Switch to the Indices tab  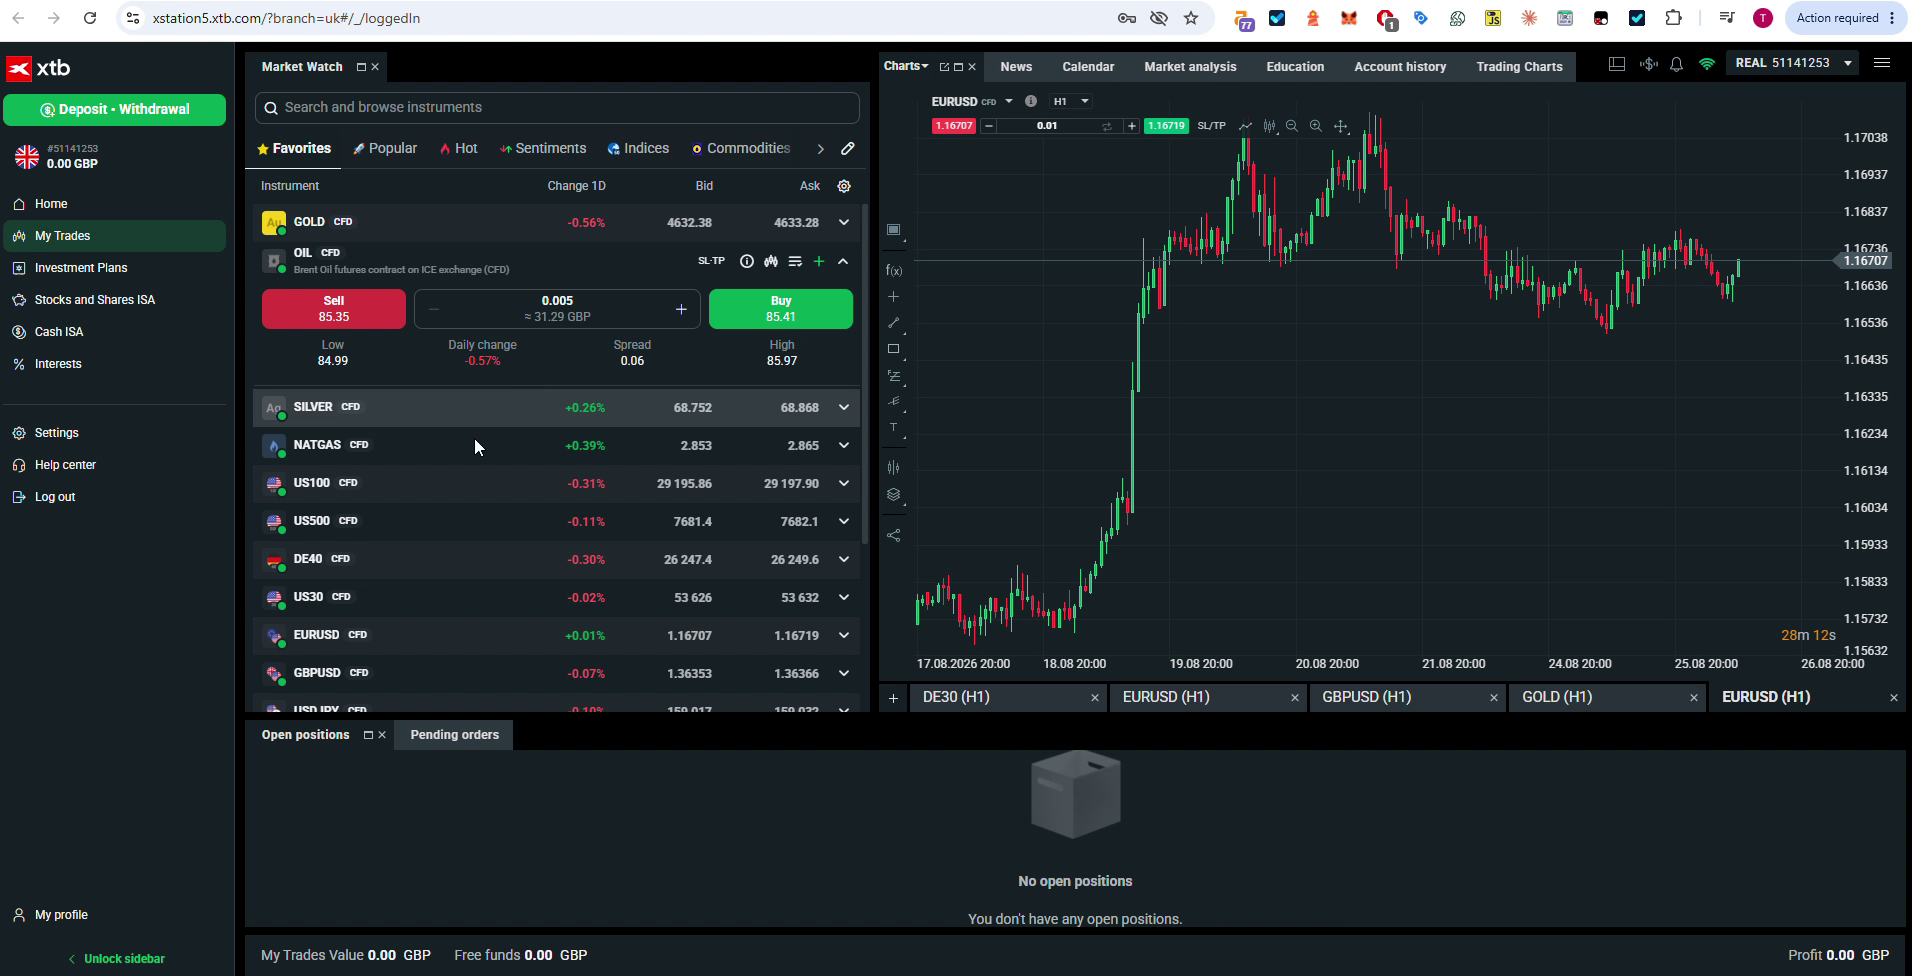[638, 148]
